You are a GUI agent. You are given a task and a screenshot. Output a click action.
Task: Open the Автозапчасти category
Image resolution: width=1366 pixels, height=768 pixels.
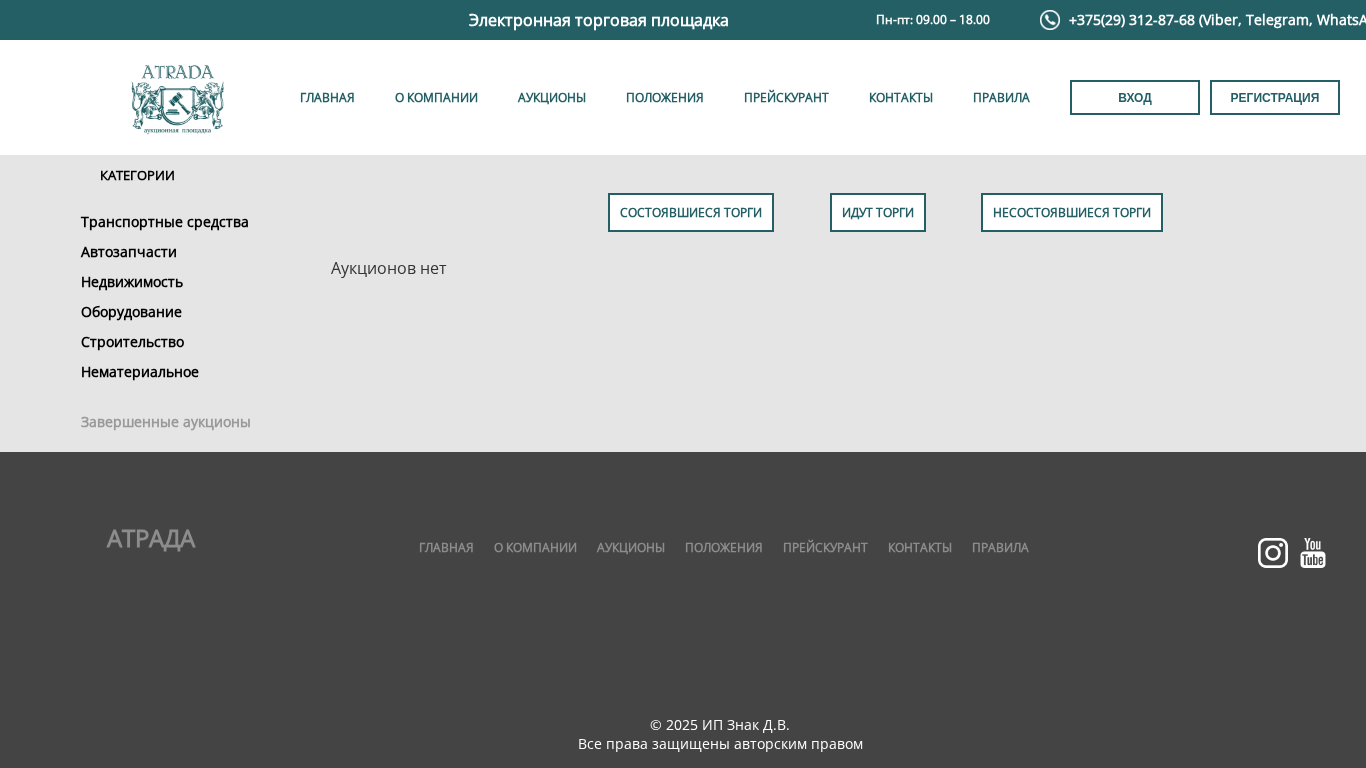point(129,252)
